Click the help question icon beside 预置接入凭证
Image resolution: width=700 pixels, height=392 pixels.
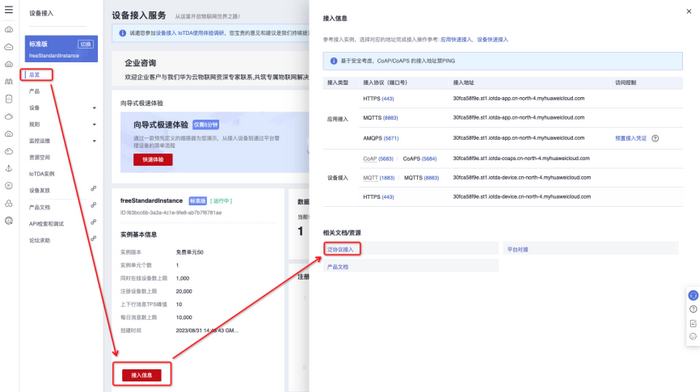pyautogui.click(x=655, y=138)
